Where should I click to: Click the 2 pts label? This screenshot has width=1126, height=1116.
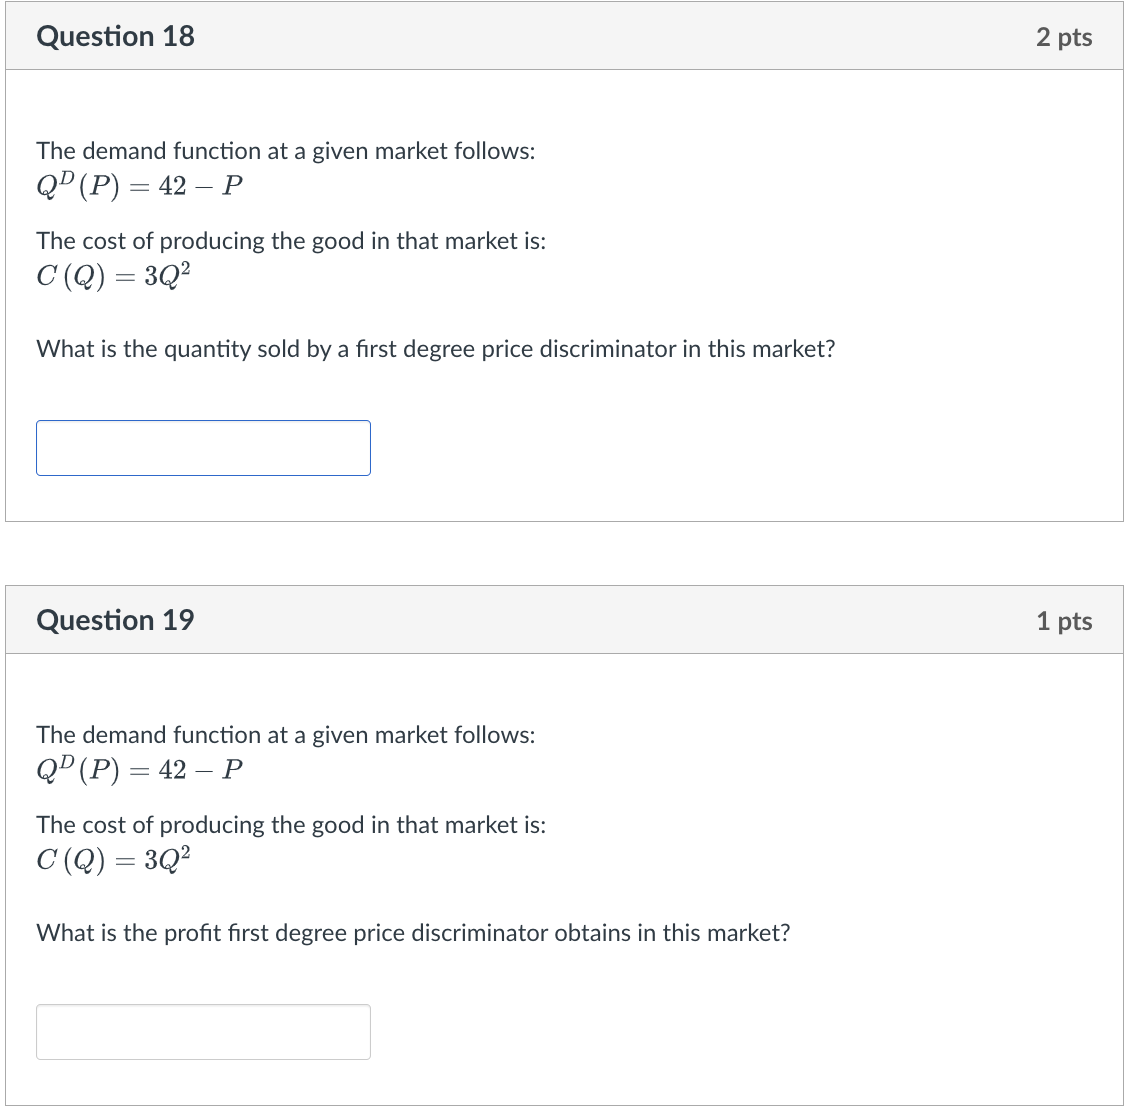tap(1064, 37)
